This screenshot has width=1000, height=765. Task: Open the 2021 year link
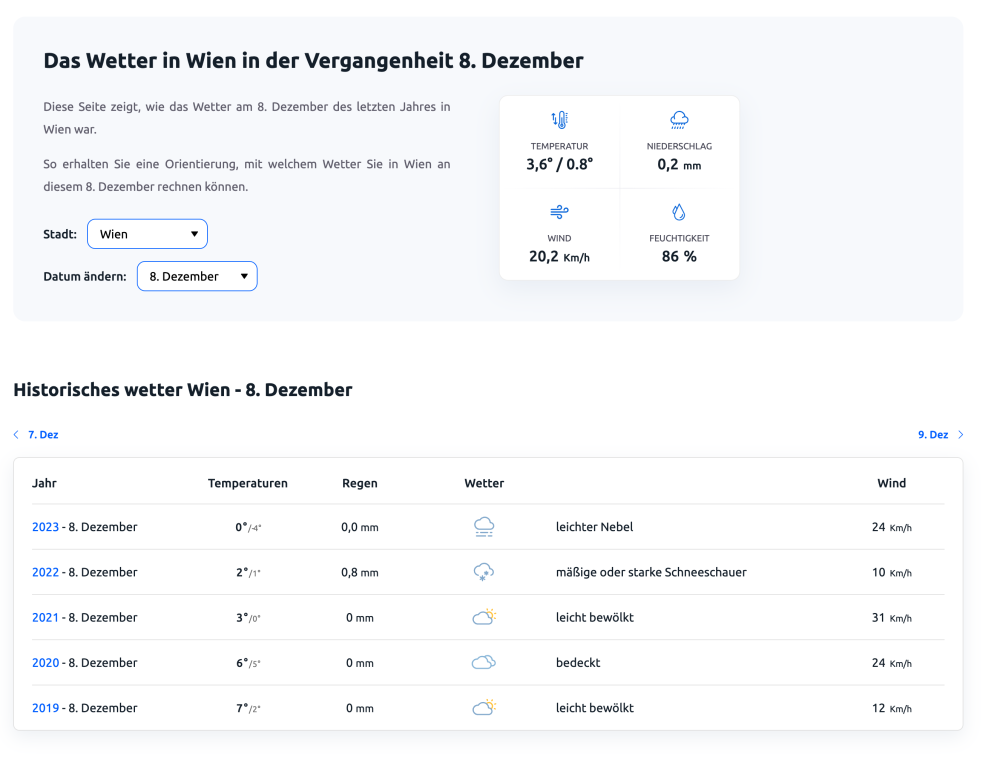(x=45, y=617)
